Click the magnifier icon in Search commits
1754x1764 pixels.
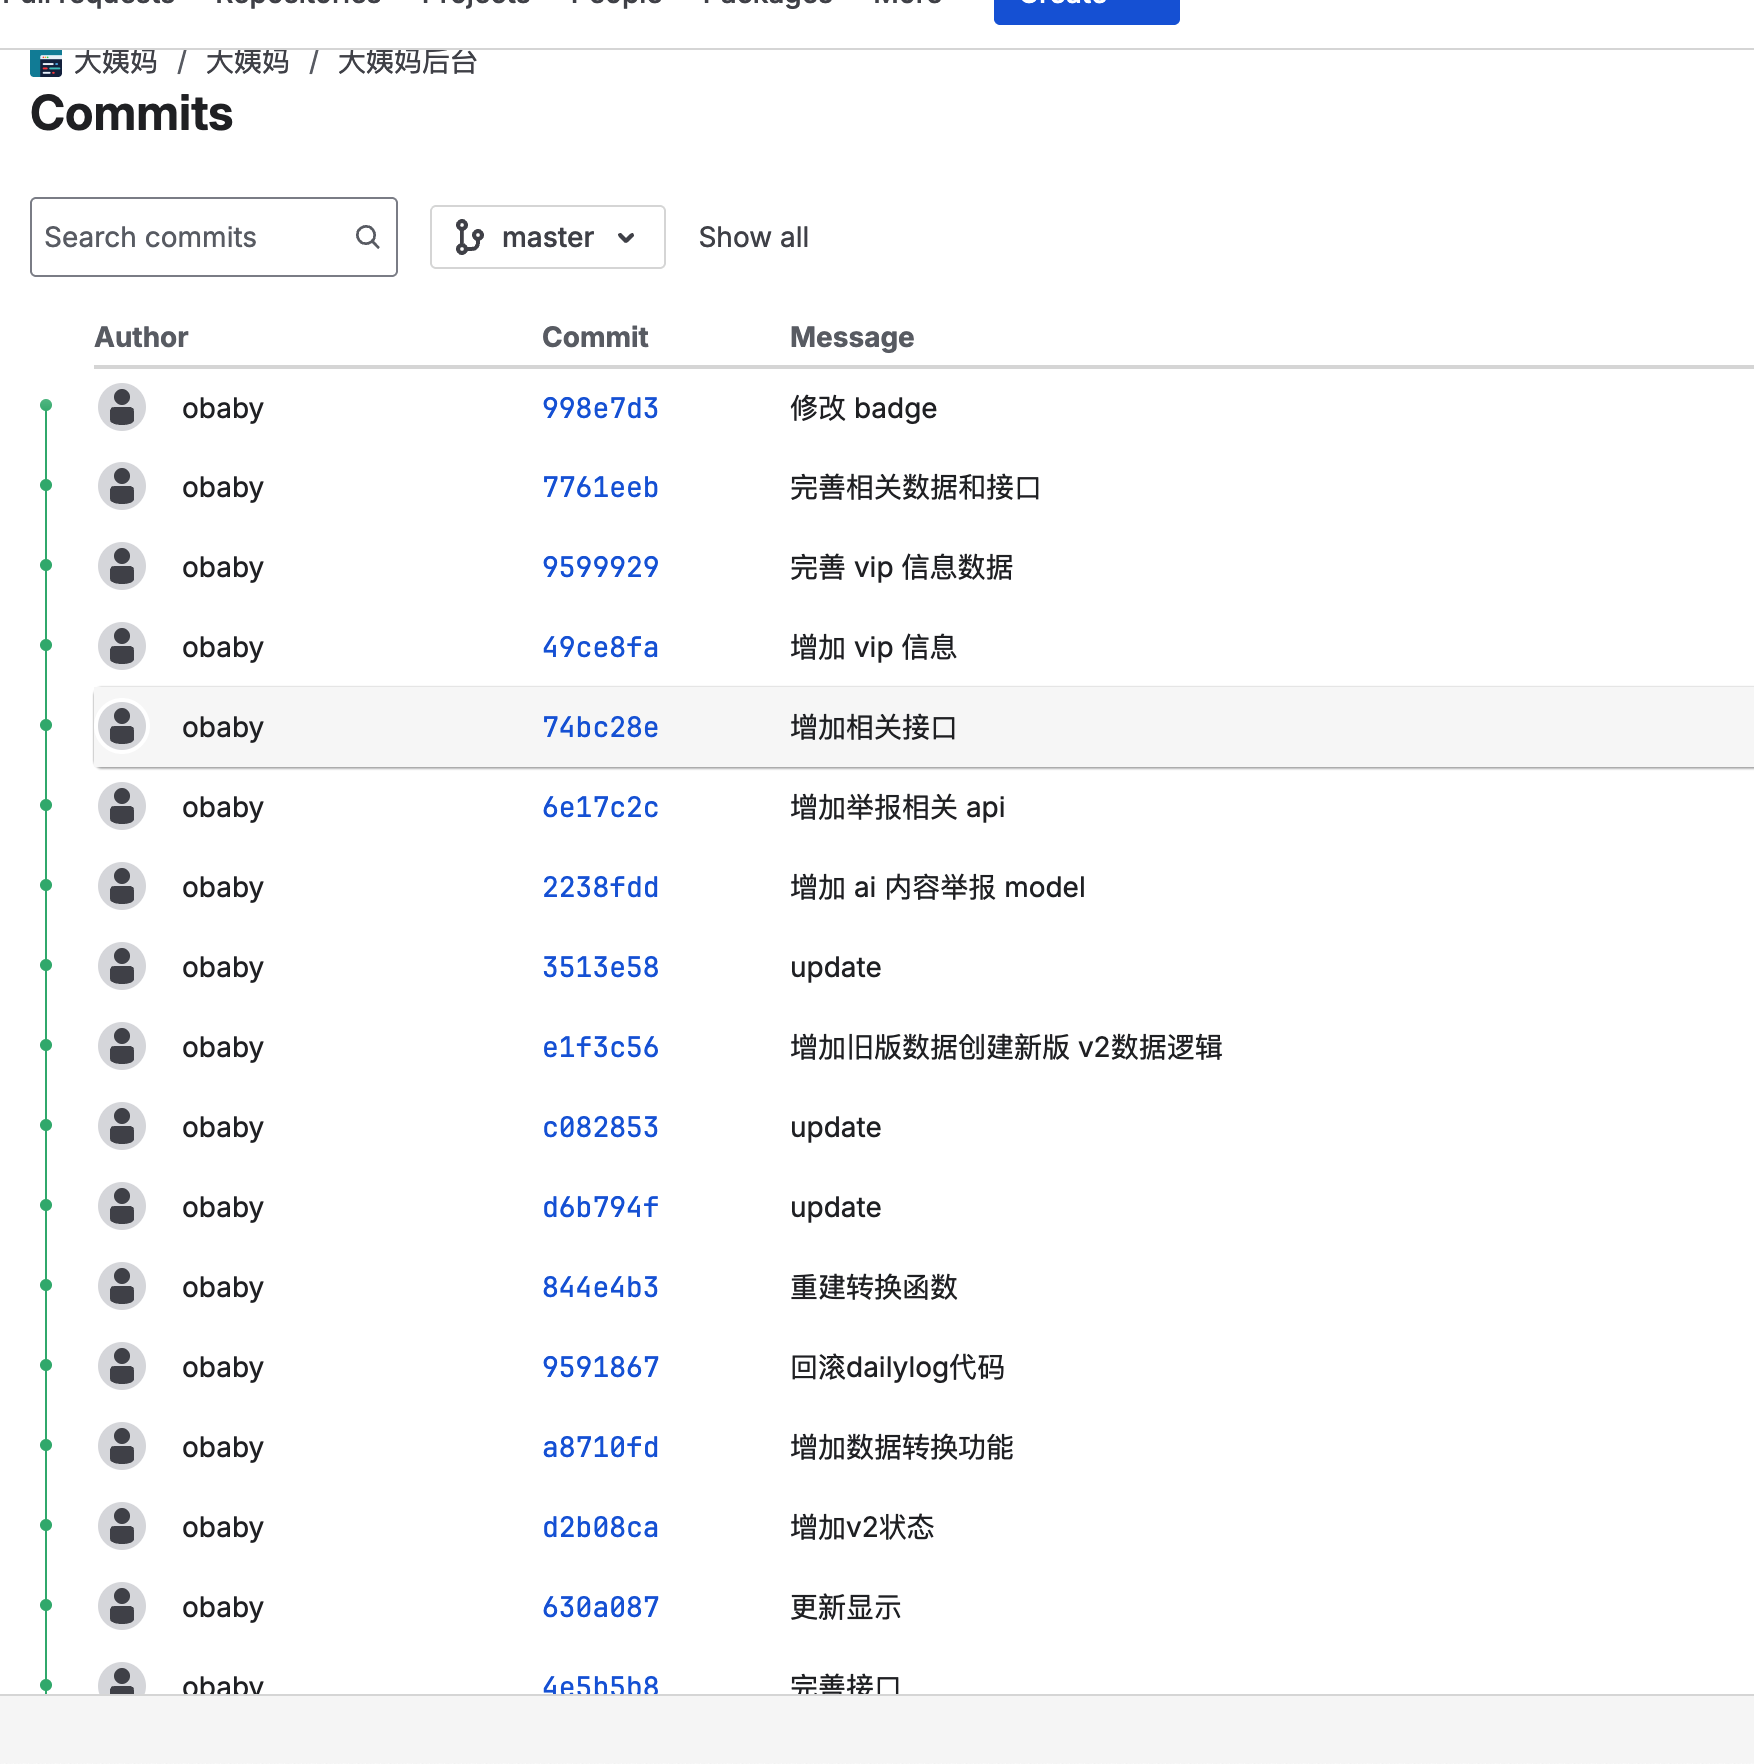tap(367, 237)
